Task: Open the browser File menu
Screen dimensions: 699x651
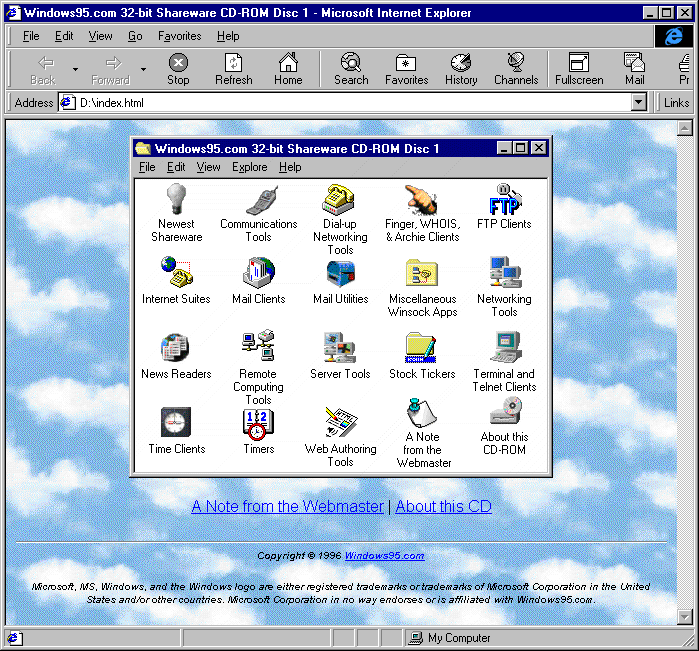Action: point(31,36)
